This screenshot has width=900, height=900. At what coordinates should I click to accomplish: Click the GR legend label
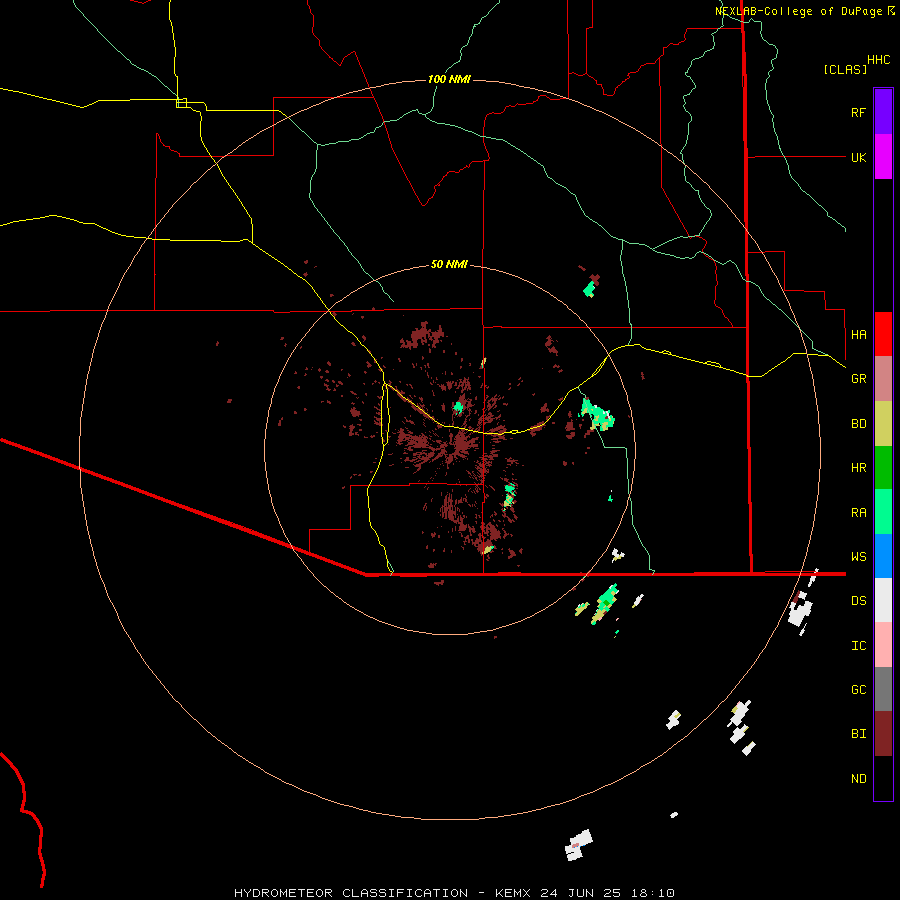[858, 379]
